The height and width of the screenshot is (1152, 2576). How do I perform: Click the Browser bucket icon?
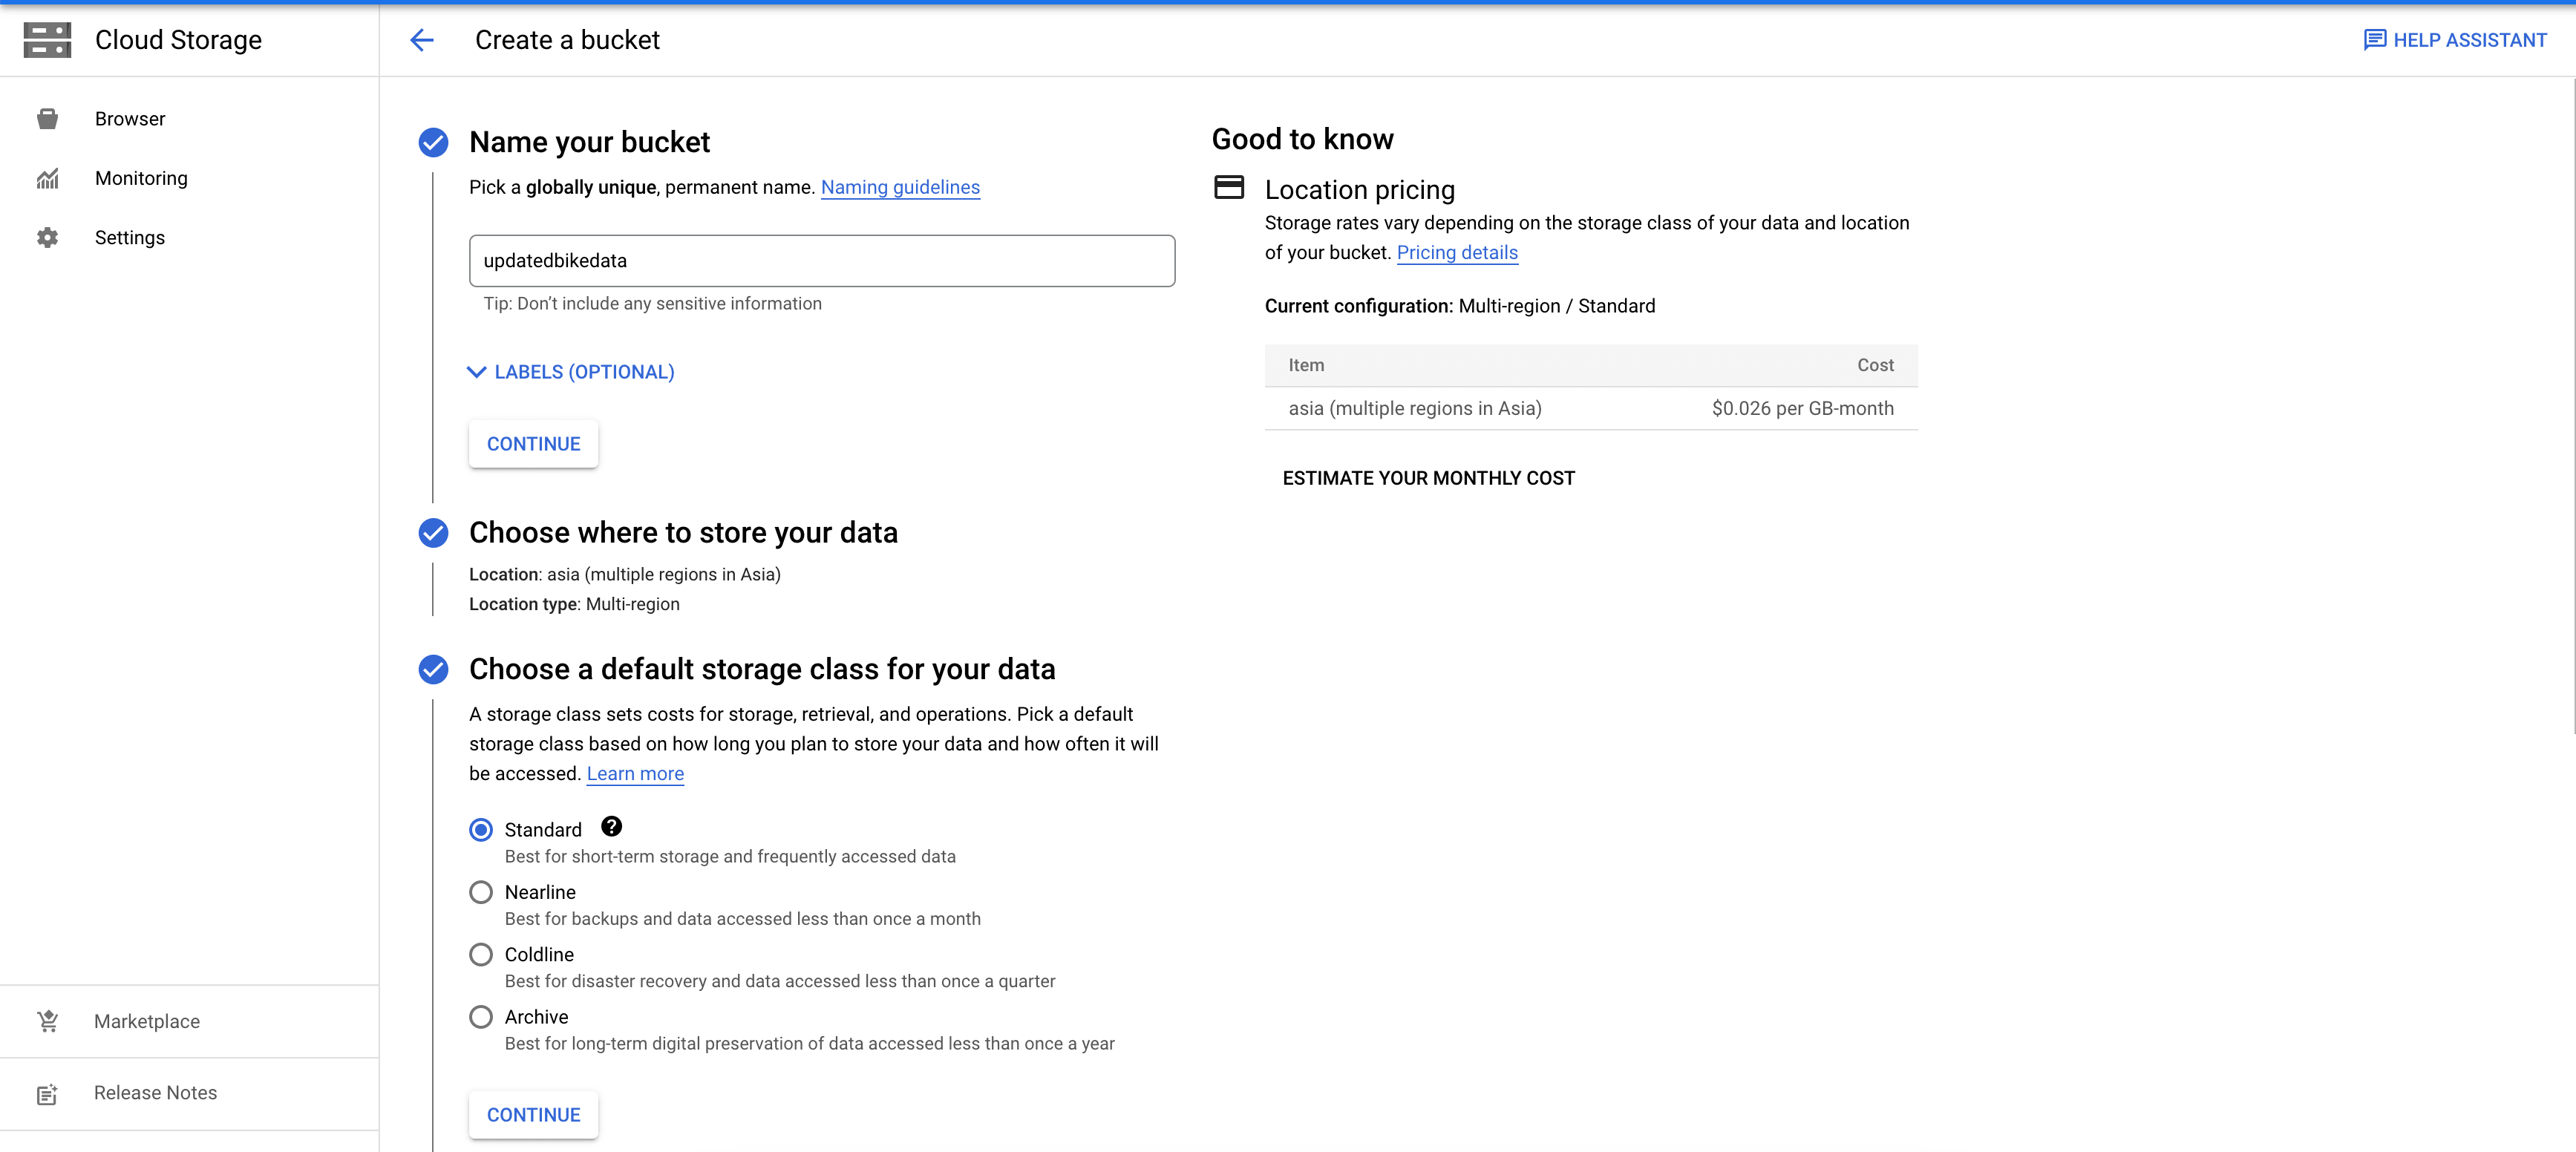(47, 119)
